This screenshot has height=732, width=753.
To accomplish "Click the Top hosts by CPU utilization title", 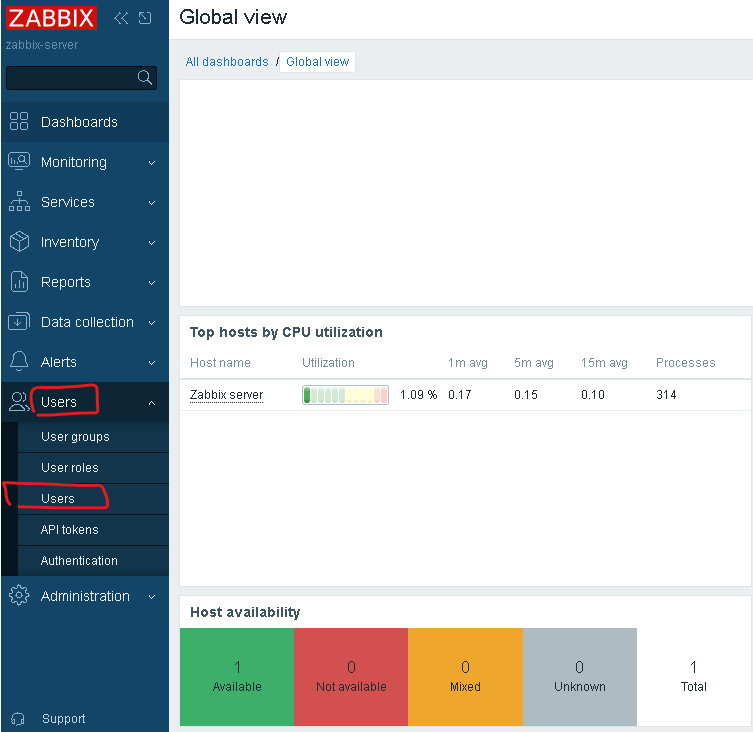I will (286, 332).
